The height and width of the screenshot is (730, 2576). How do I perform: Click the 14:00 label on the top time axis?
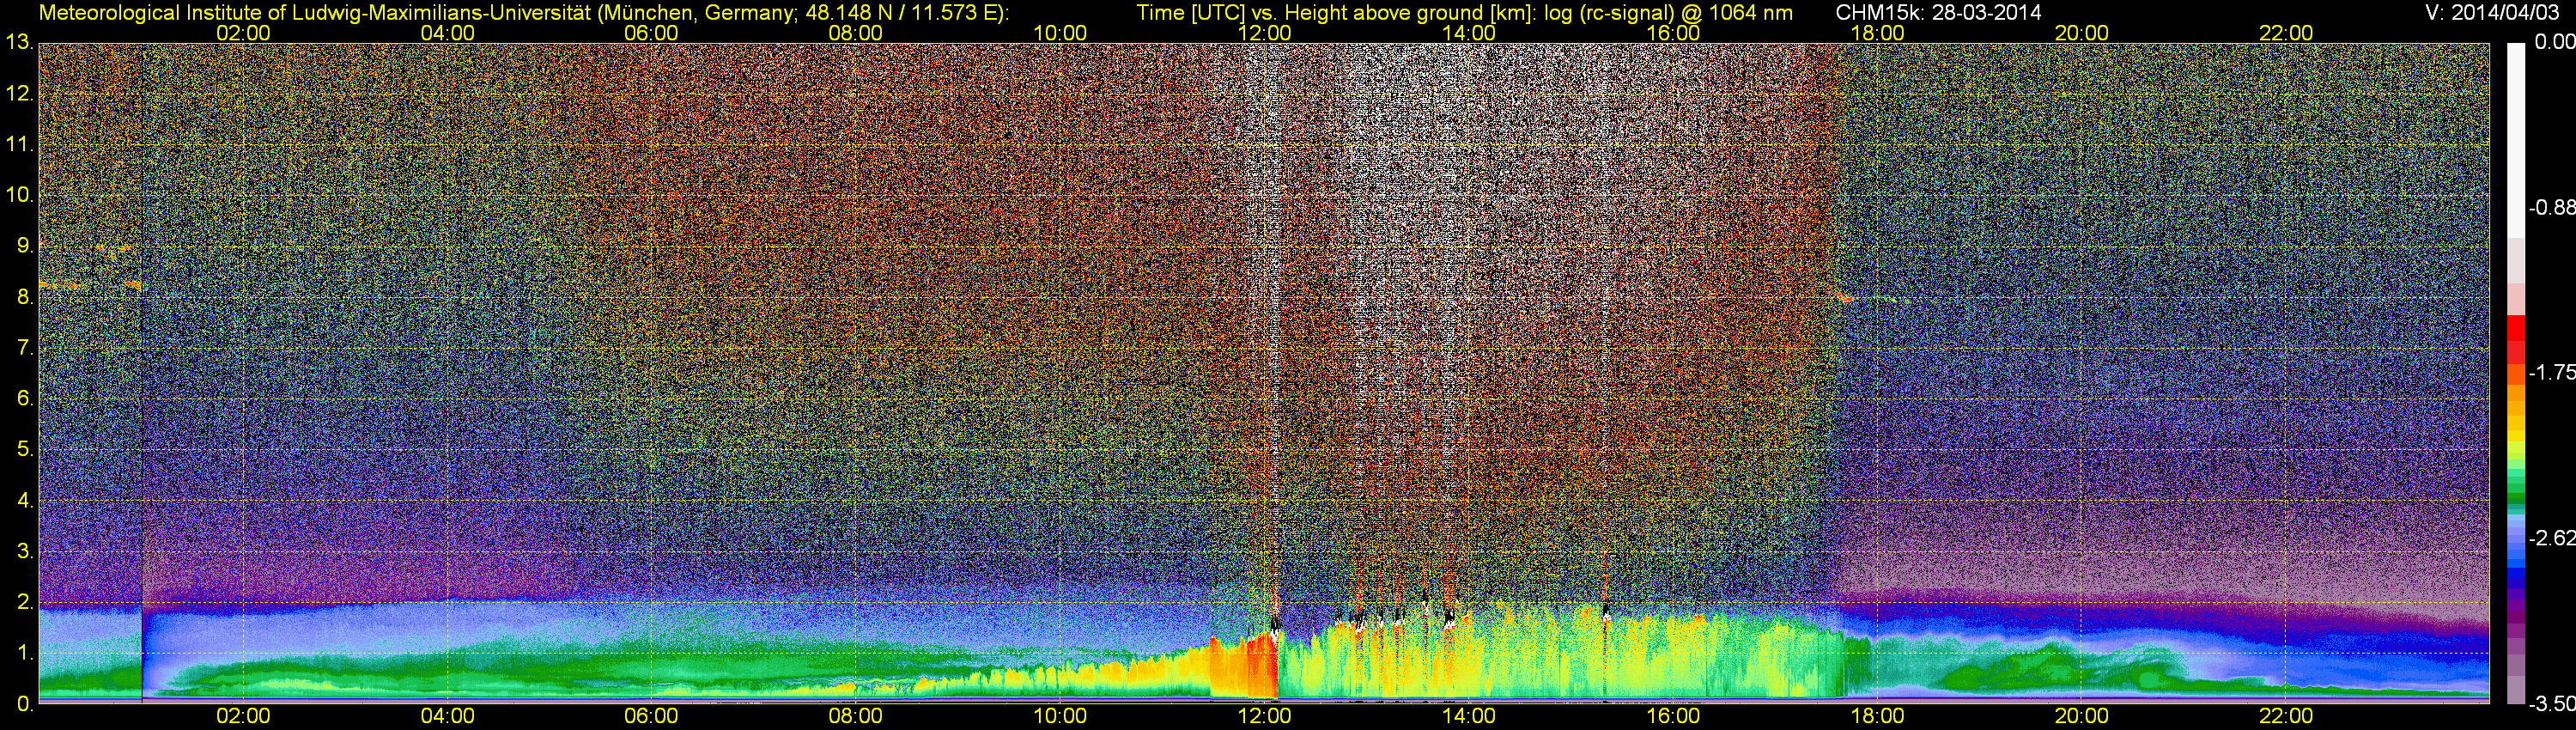point(1469,33)
